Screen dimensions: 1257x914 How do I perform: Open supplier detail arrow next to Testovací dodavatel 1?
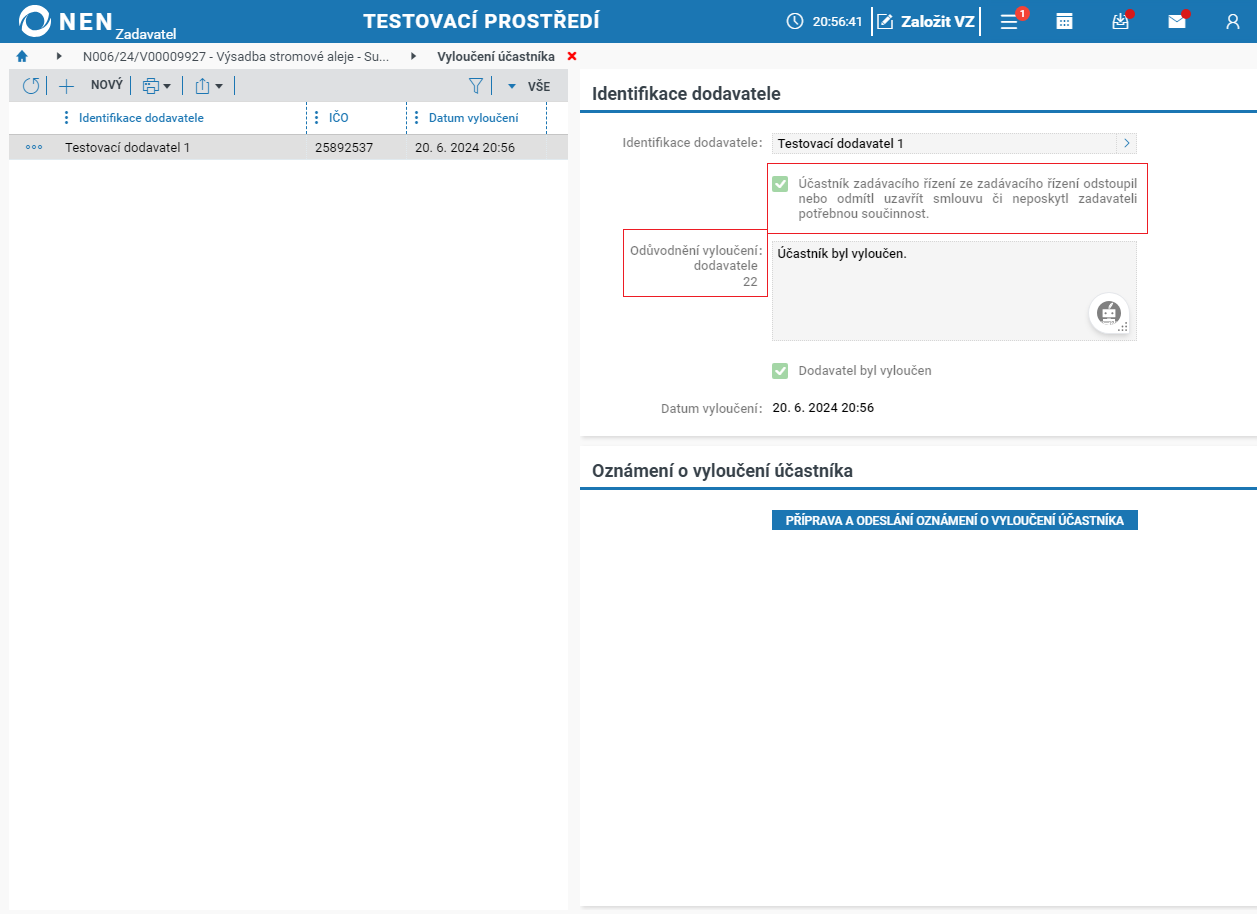tap(1127, 143)
